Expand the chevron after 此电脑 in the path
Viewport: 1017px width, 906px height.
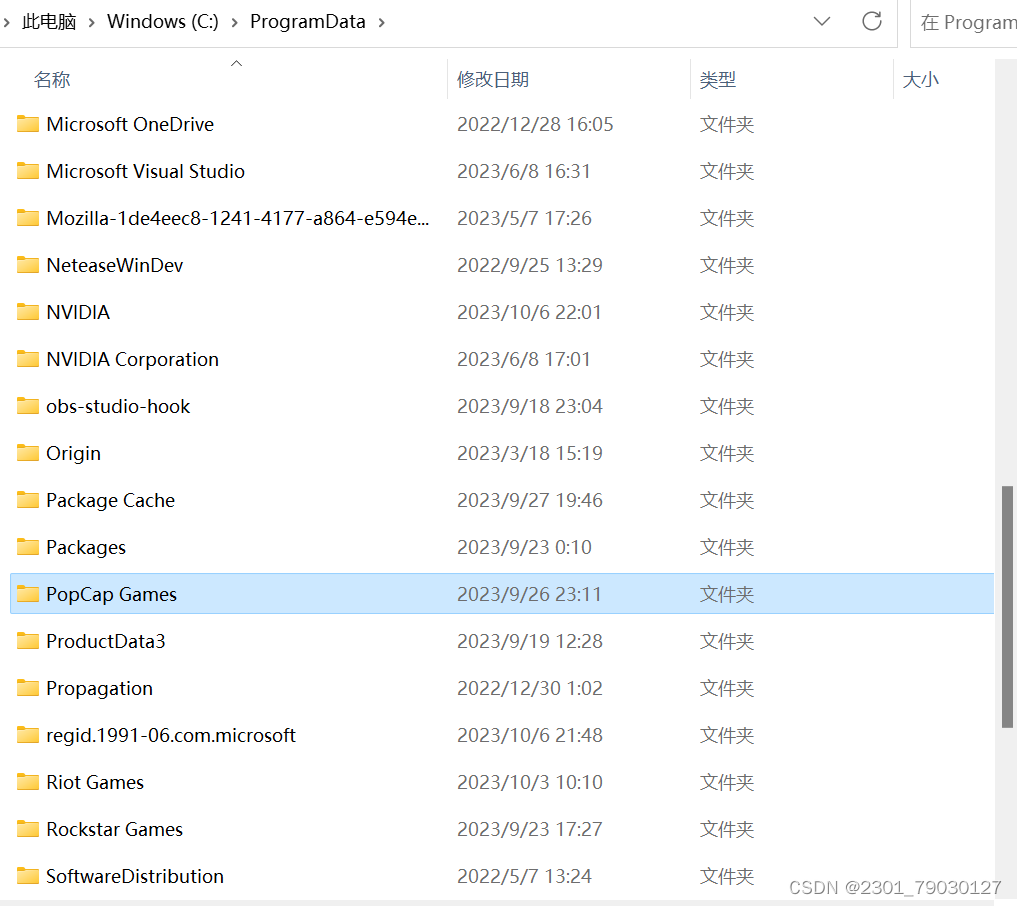tap(91, 23)
